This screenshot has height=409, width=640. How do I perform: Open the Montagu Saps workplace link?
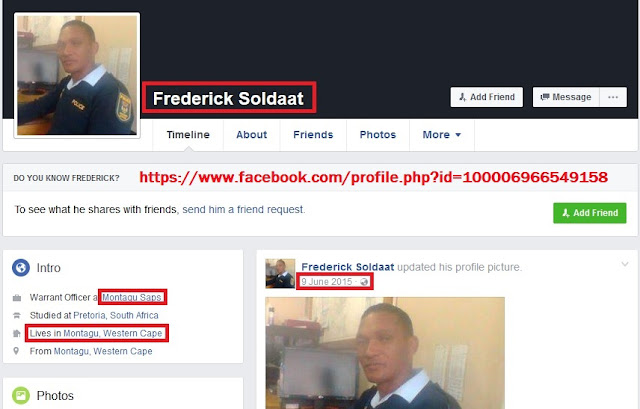pos(131,297)
